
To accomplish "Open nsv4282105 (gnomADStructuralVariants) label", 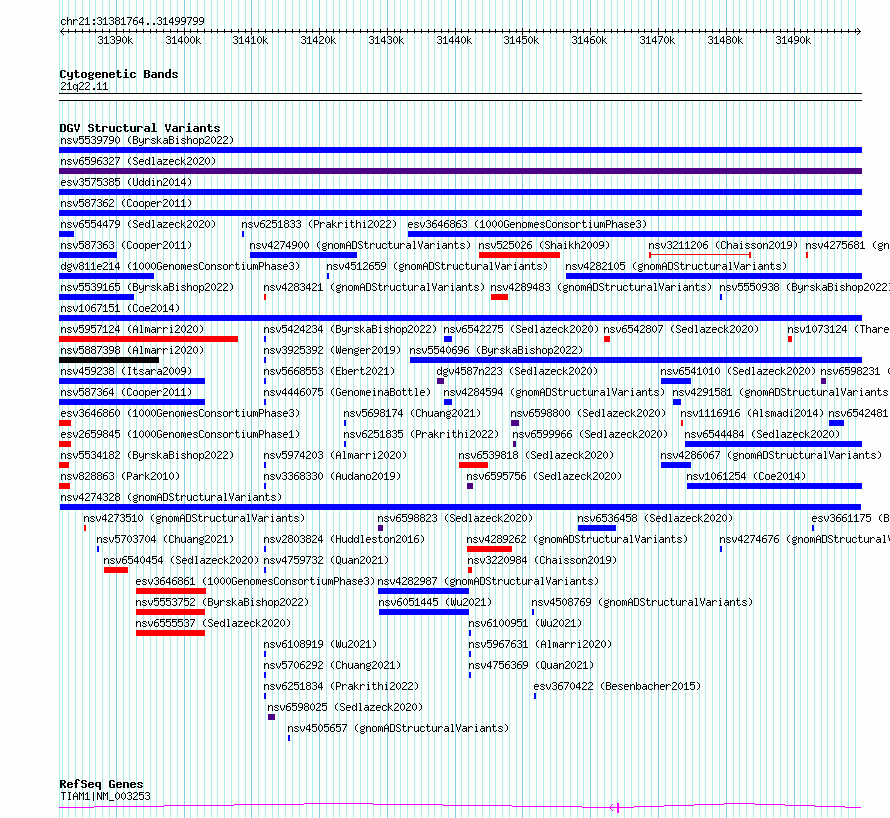I will click(x=676, y=266).
